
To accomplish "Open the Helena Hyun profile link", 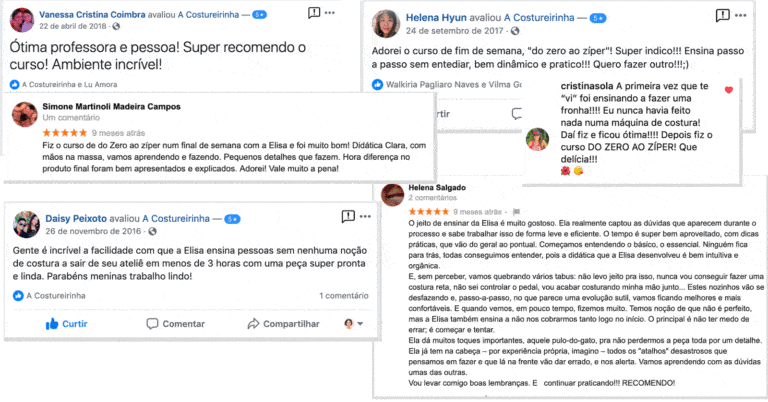I will (436, 18).
